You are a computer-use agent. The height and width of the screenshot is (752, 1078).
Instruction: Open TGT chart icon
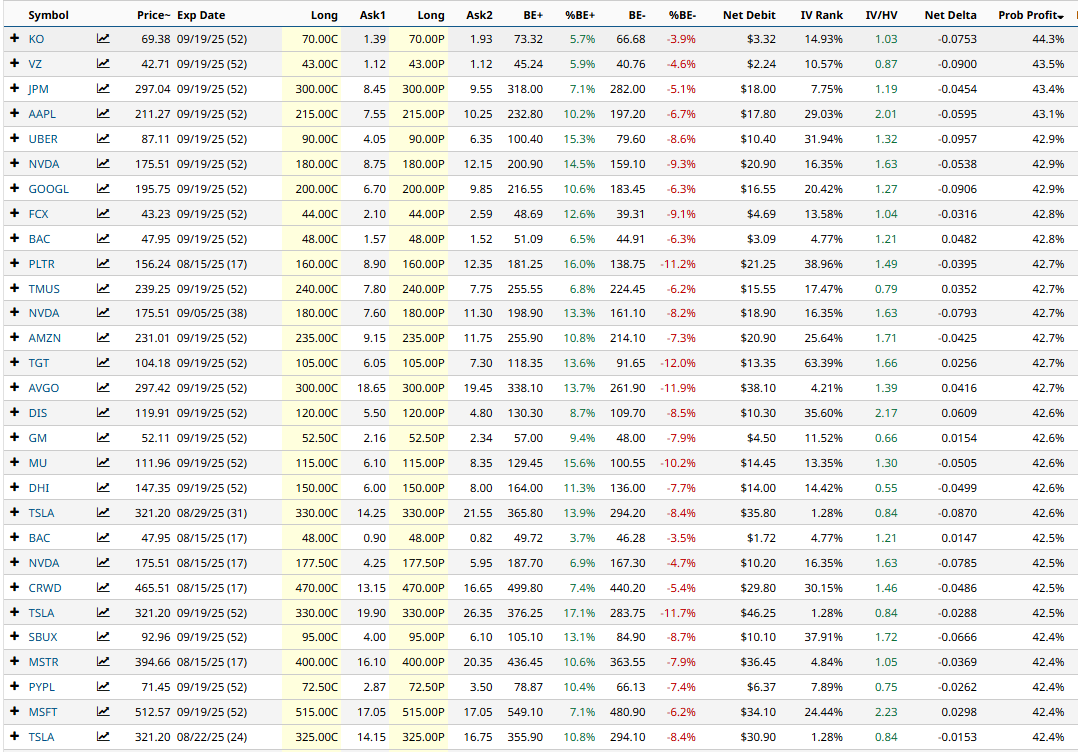pos(103,363)
